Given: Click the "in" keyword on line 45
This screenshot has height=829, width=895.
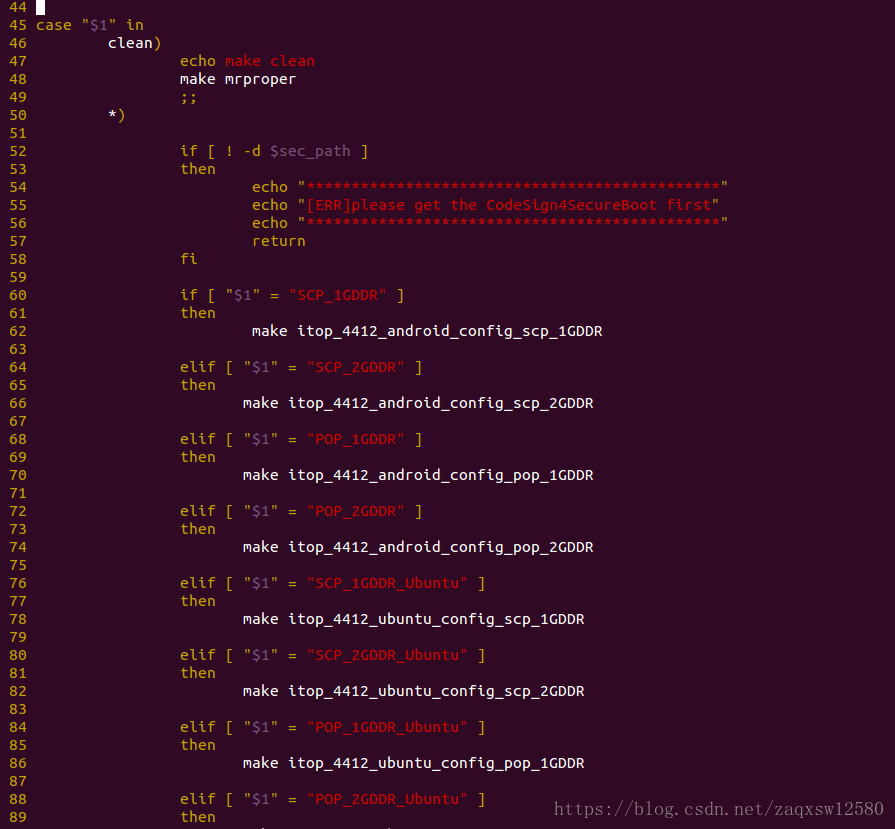Looking at the screenshot, I should (135, 25).
